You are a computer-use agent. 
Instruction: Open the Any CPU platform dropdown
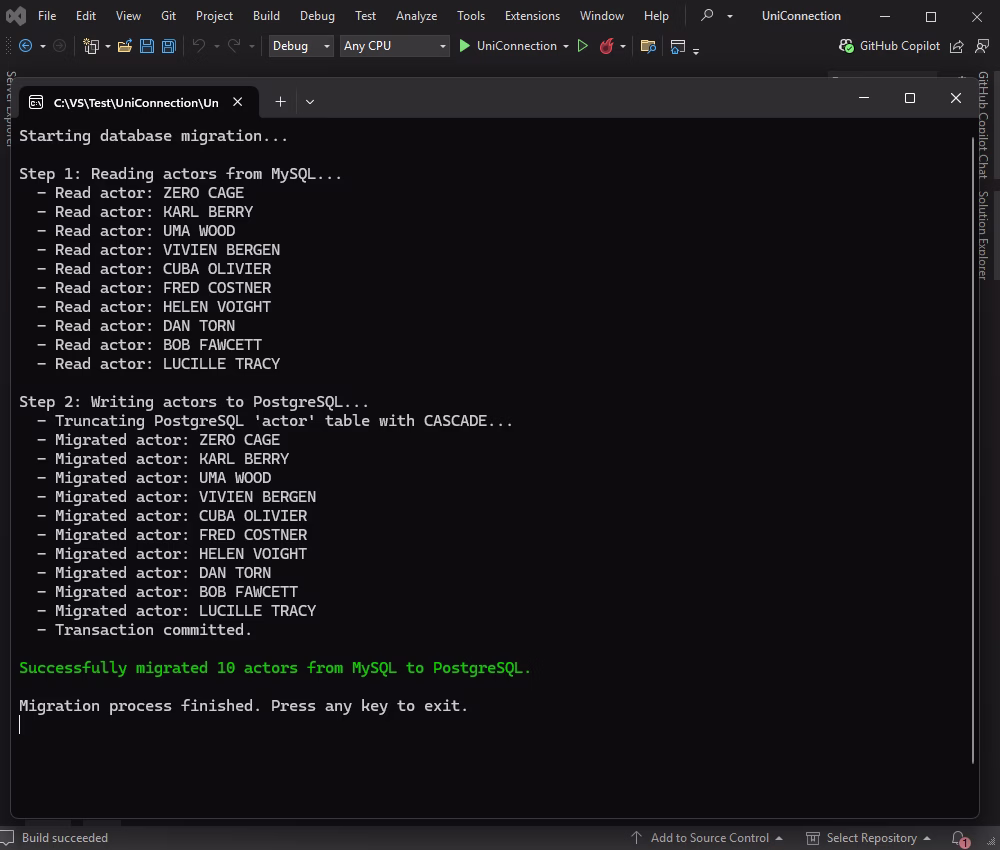pyautogui.click(x=395, y=46)
